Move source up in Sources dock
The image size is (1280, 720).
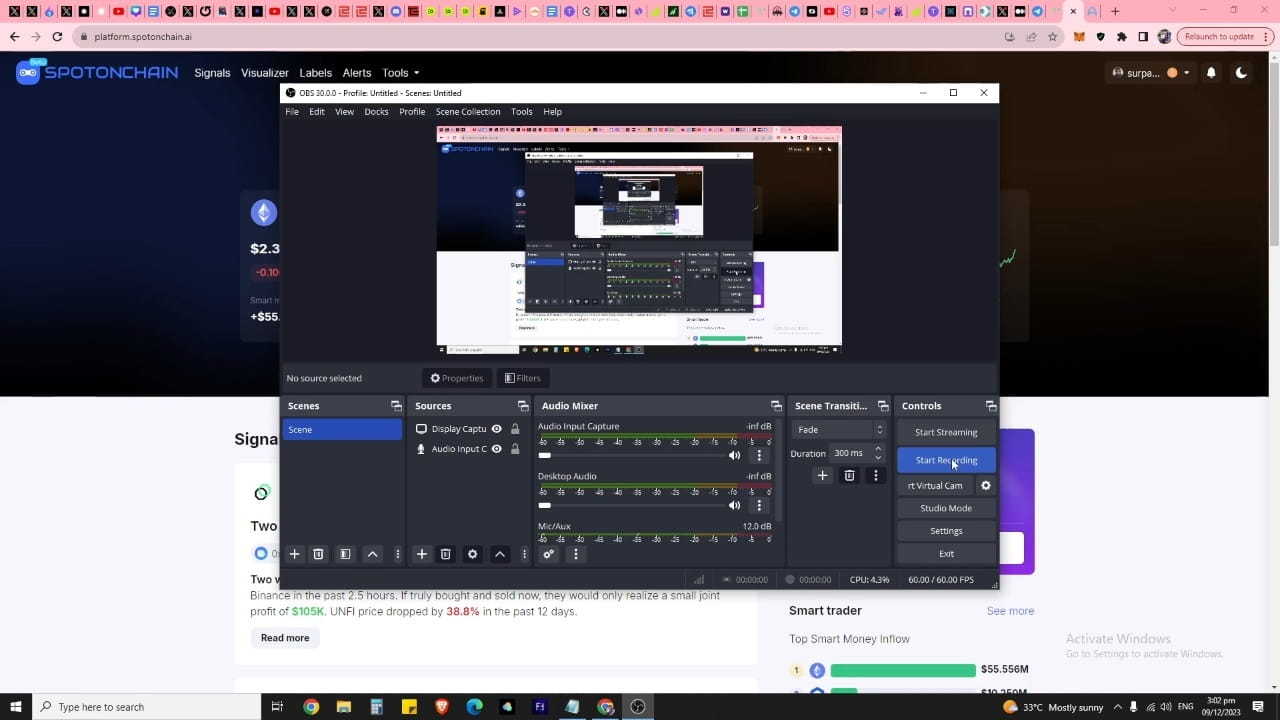[x=500, y=554]
